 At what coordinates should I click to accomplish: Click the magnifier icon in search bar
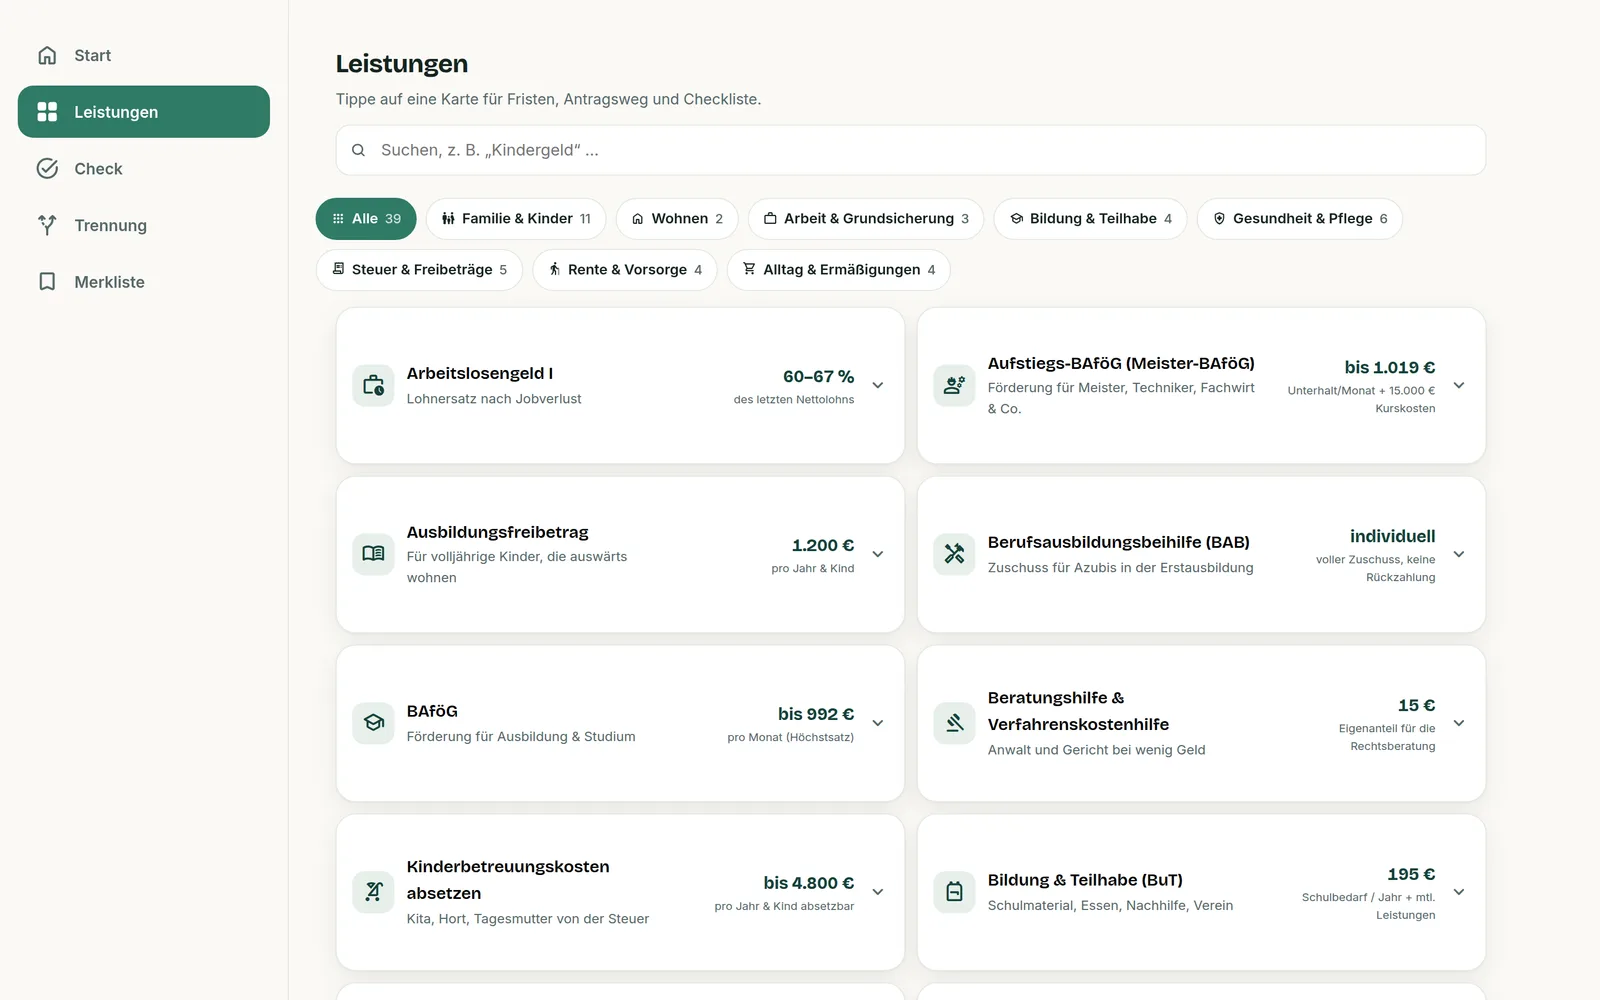point(358,150)
